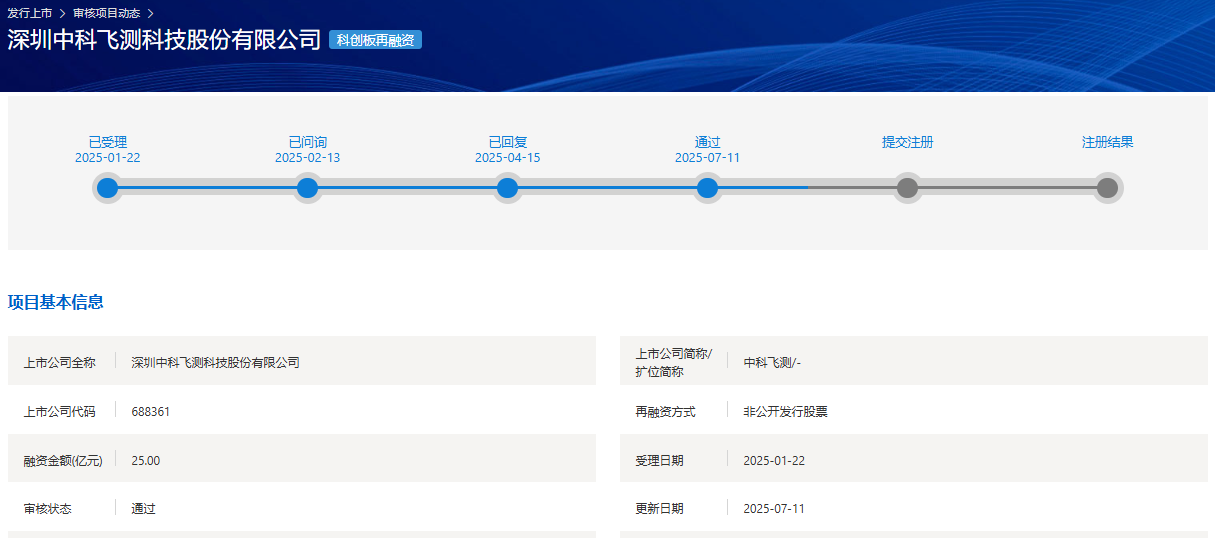Go to 审核项目动态 breadcrumb link
Image resolution: width=1215 pixels, height=538 pixels.
point(106,14)
